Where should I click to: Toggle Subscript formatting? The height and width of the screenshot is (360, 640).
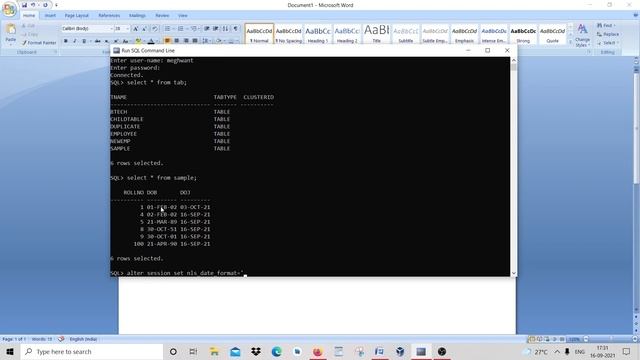[107, 41]
